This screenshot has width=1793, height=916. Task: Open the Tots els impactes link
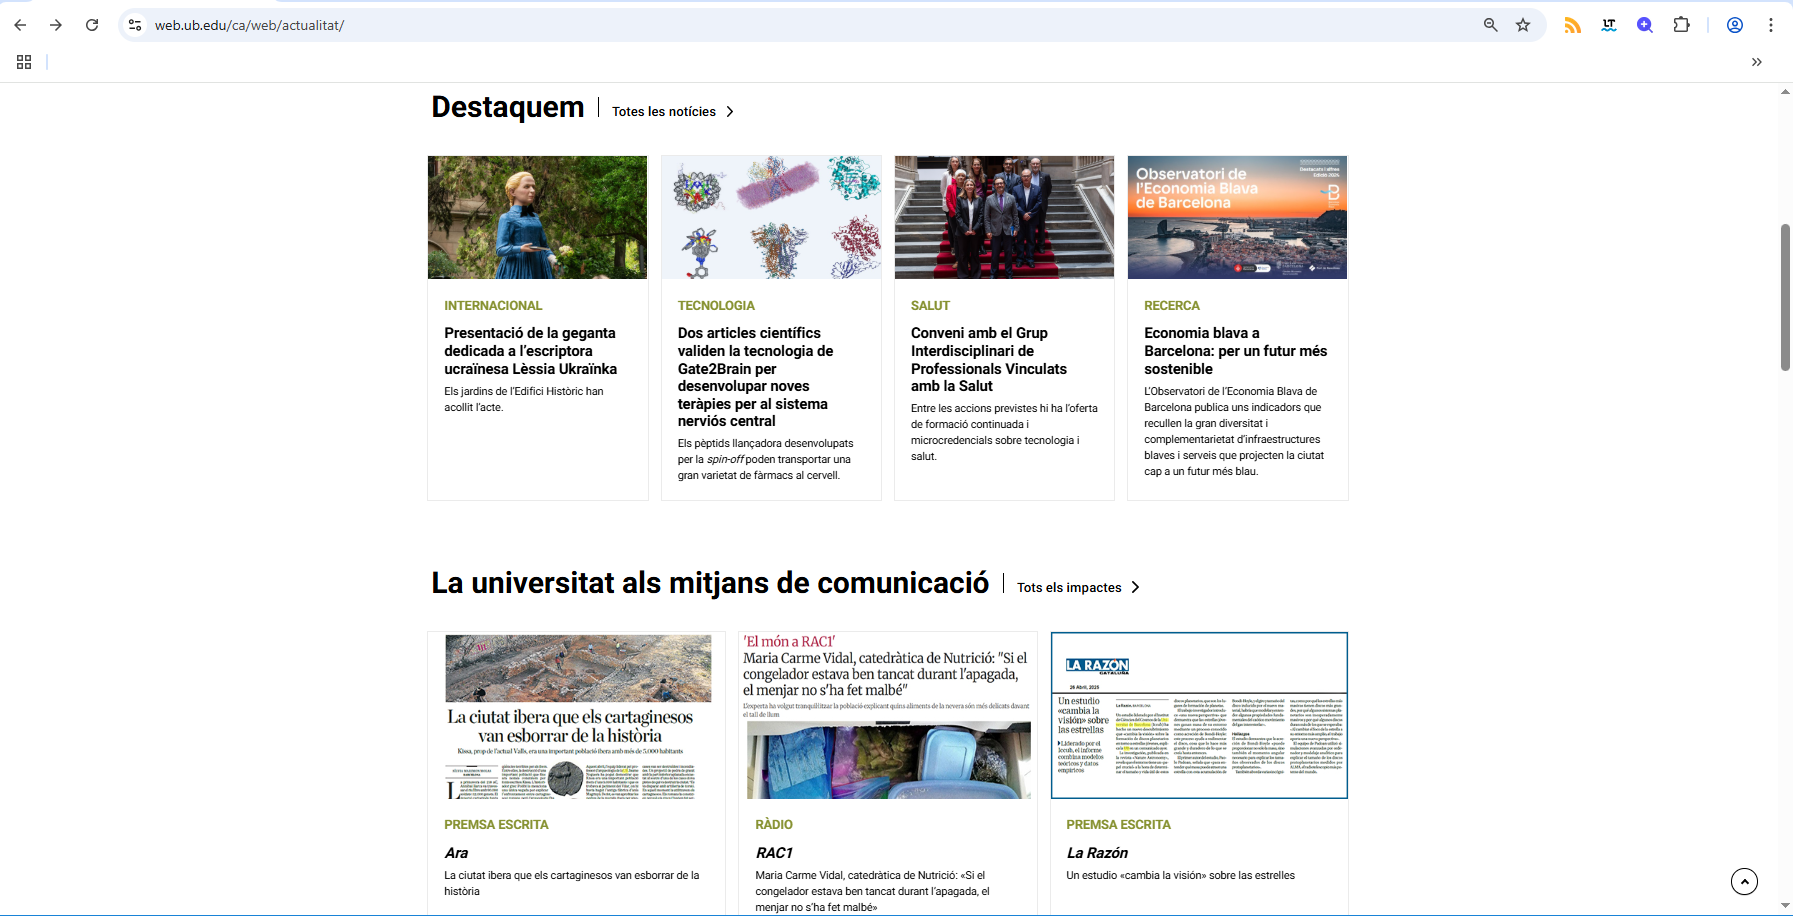(x=1069, y=588)
